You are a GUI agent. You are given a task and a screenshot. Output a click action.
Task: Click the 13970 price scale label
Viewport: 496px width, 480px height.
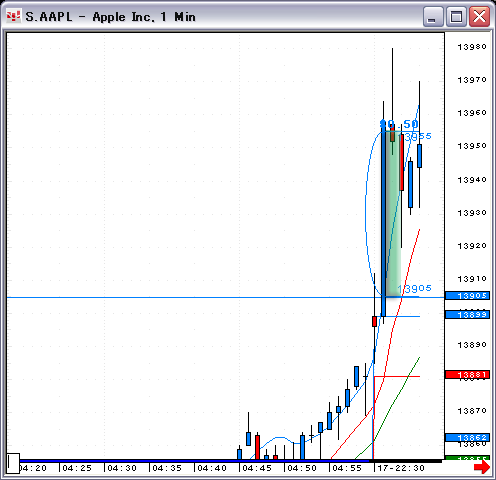tap(472, 80)
